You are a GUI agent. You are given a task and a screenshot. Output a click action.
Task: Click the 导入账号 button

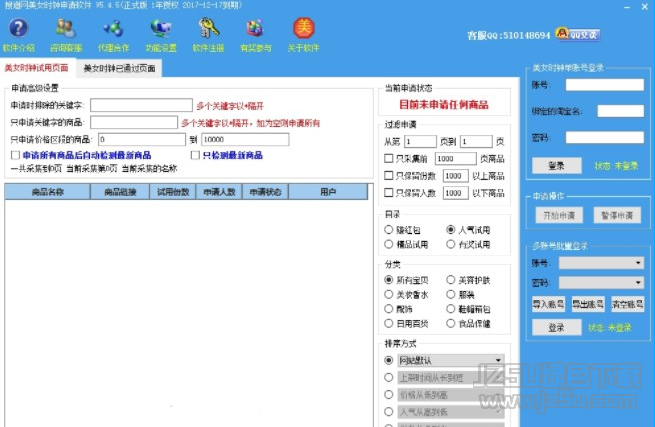[x=548, y=304]
